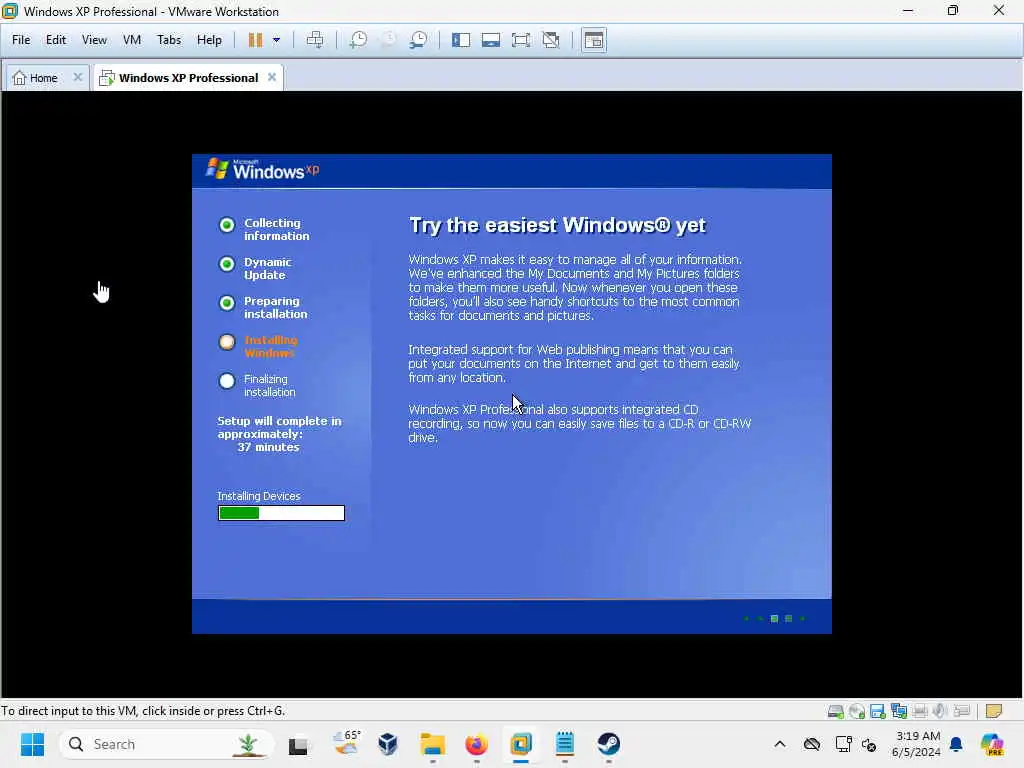Open VirtualBox from the taskbar
1024x768 pixels.
point(388,744)
